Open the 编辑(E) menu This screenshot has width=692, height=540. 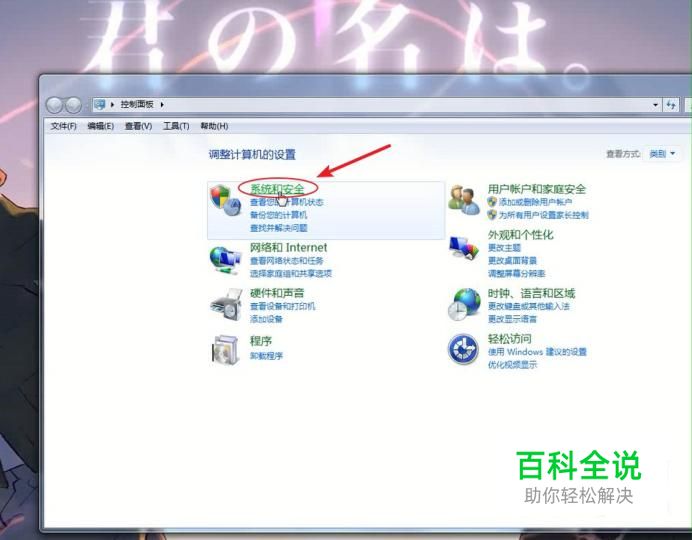[101, 126]
